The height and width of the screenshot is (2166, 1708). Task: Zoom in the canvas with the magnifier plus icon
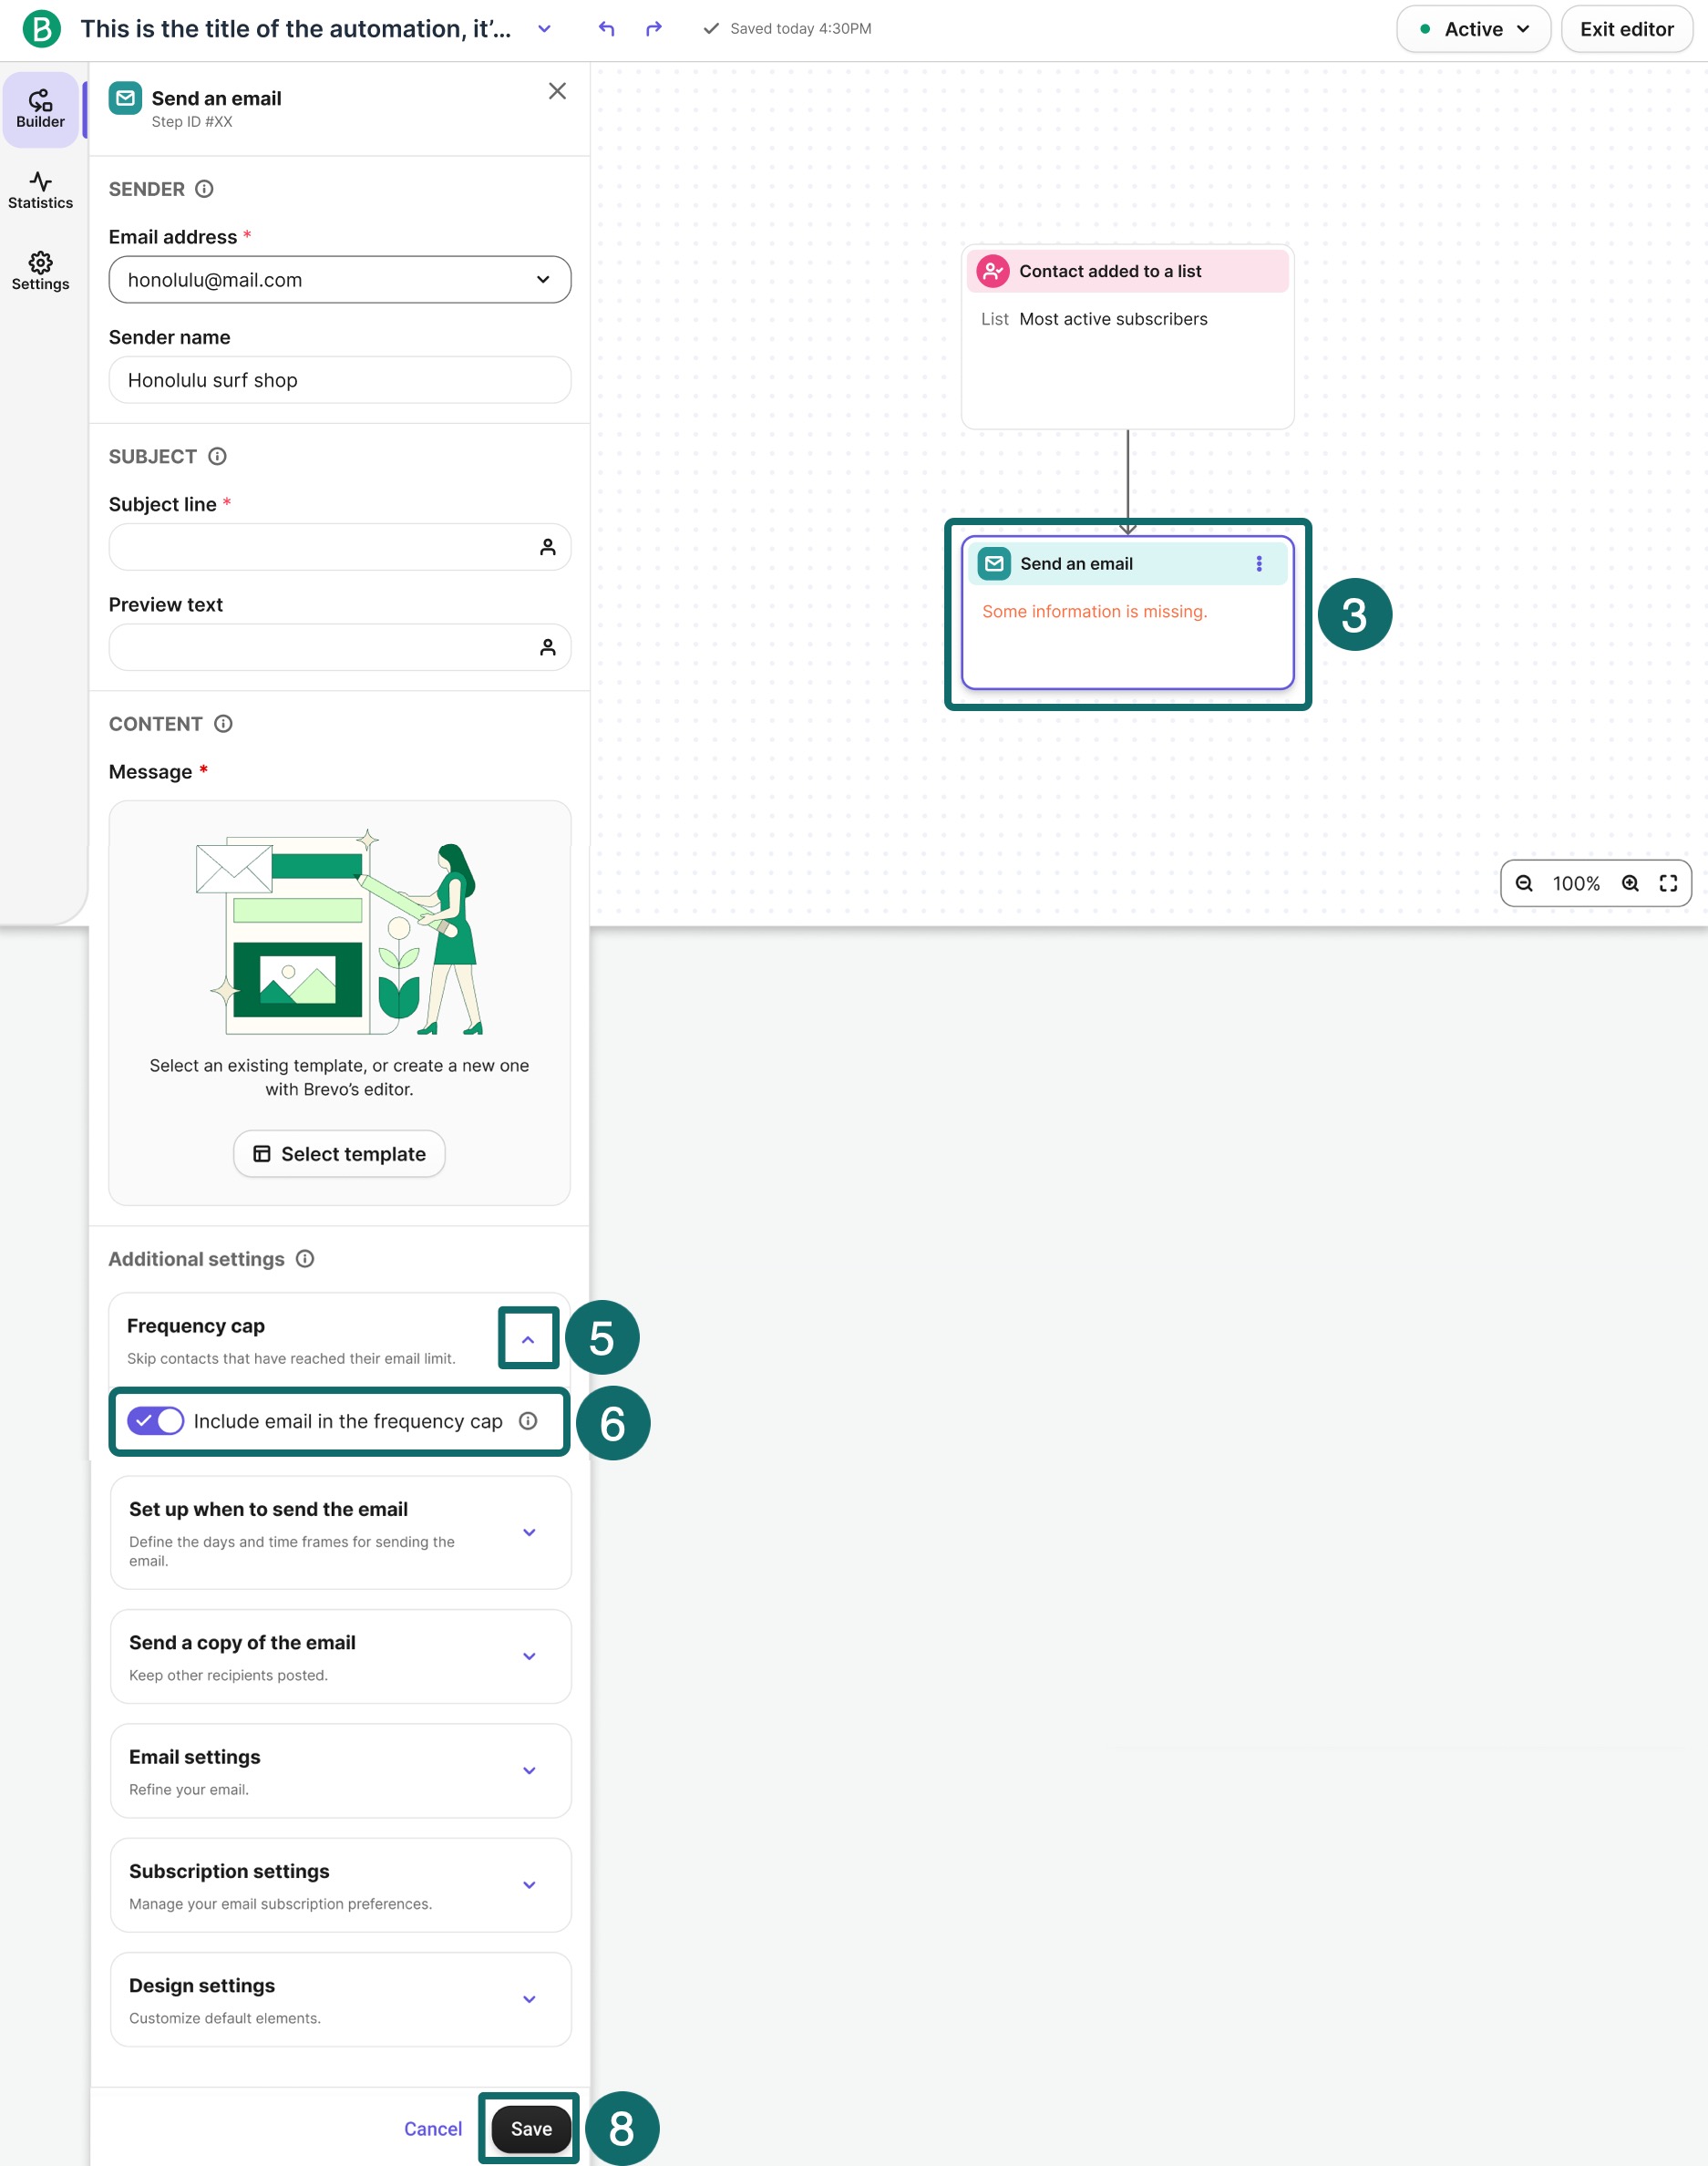click(1630, 883)
